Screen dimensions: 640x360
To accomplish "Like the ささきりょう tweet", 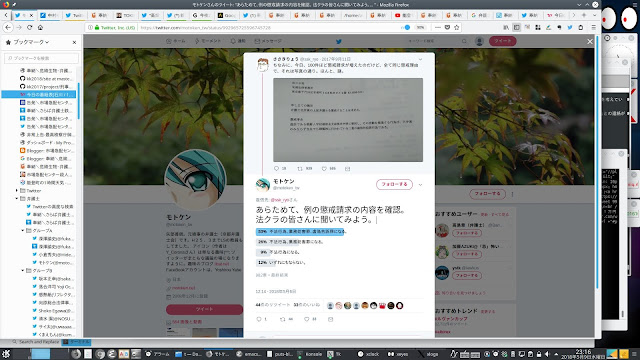I will tap(324, 168).
